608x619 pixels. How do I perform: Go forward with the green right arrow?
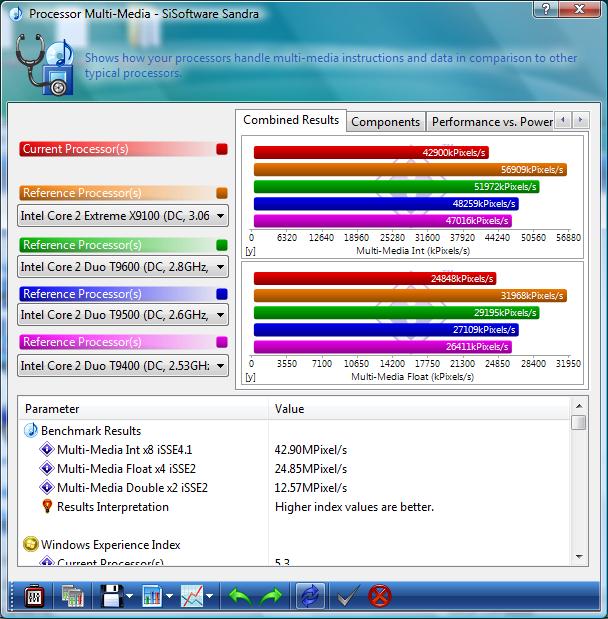coord(272,596)
